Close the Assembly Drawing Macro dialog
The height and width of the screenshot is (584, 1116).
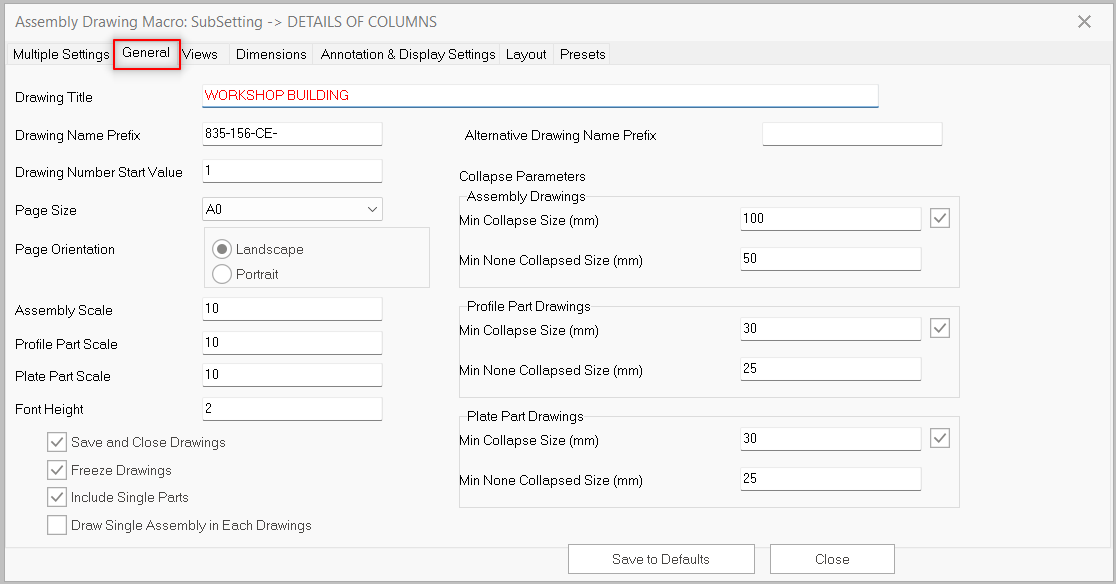[x=1084, y=21]
